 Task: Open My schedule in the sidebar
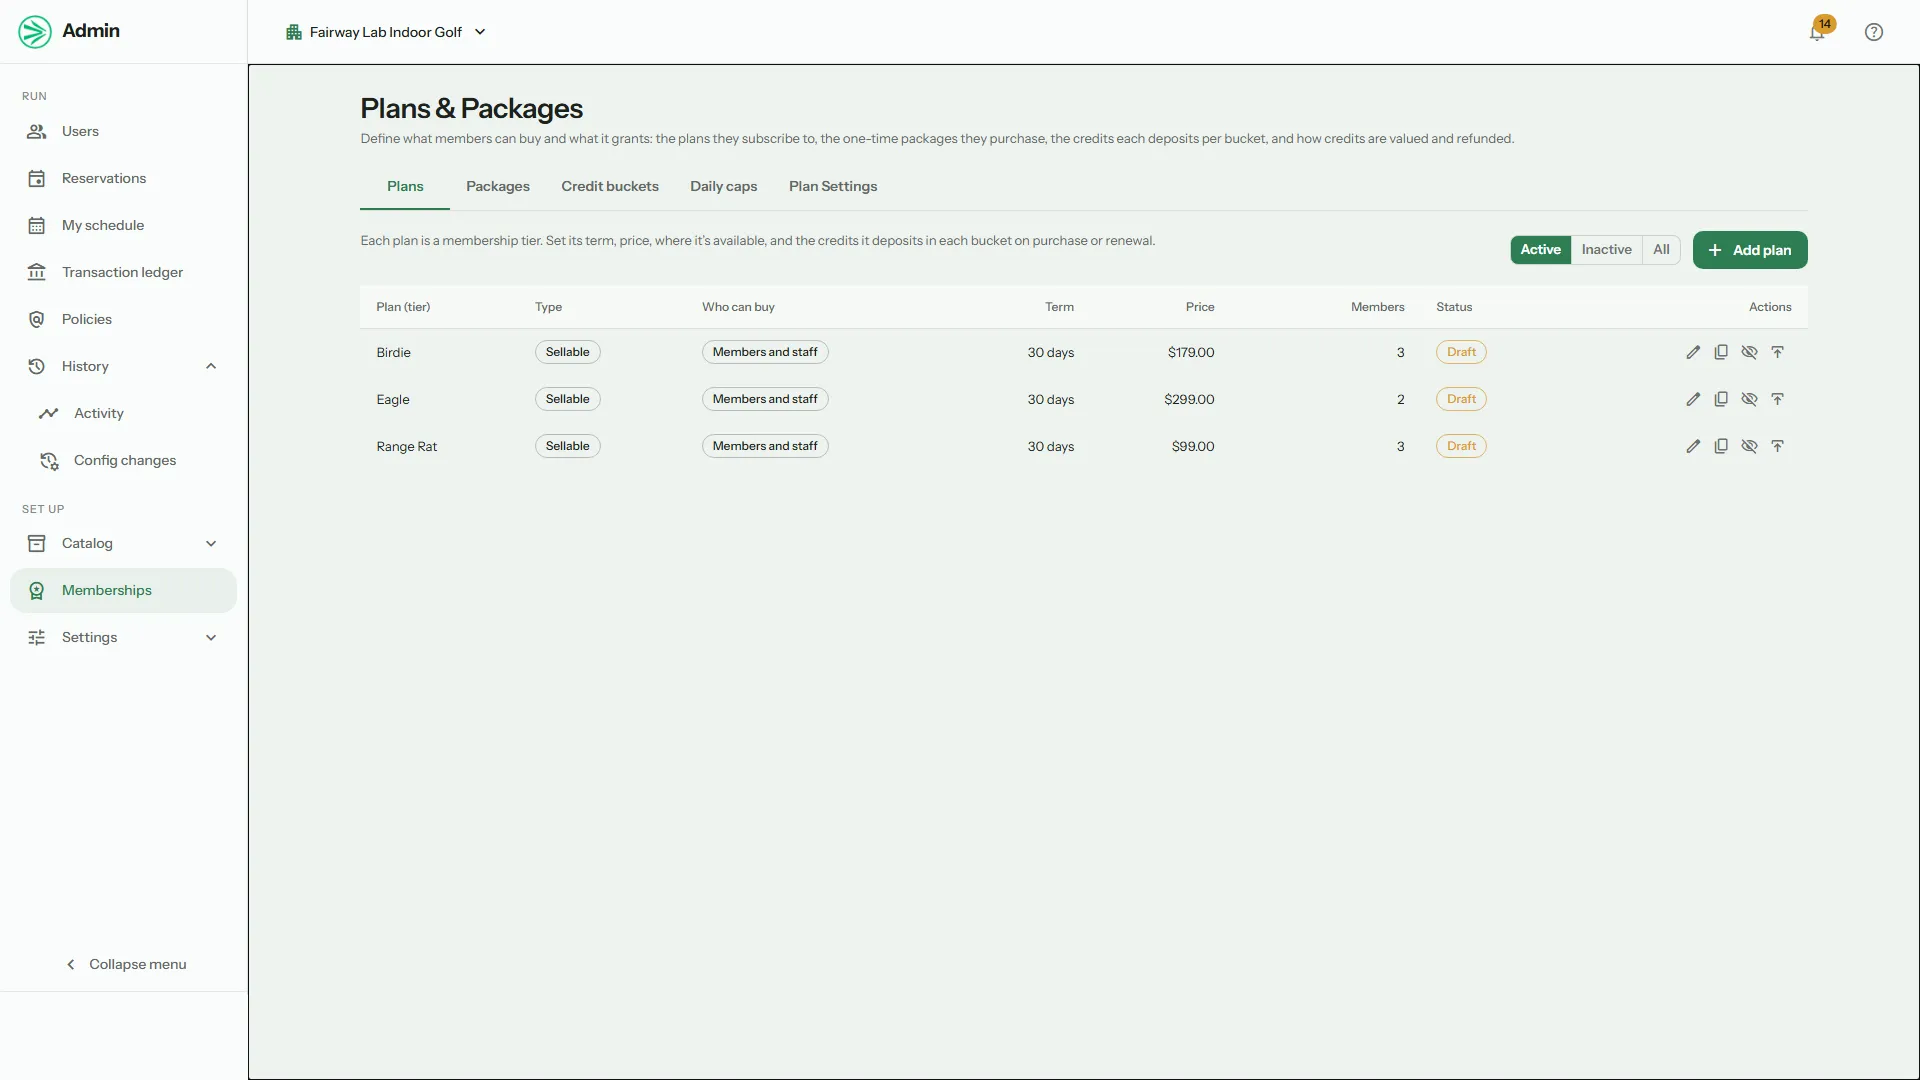coord(124,225)
